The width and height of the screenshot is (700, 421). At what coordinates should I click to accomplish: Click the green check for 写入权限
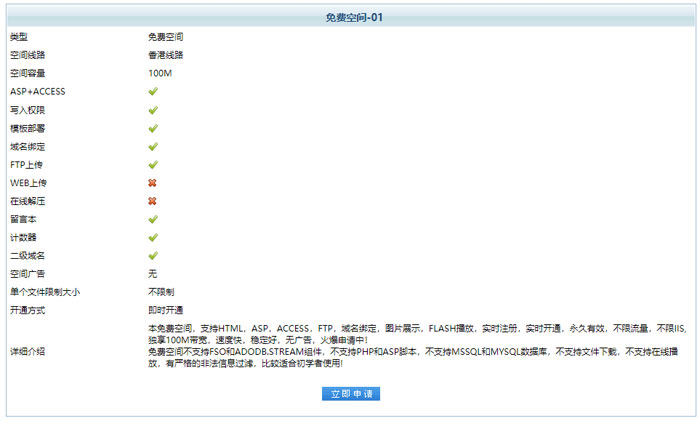153,110
